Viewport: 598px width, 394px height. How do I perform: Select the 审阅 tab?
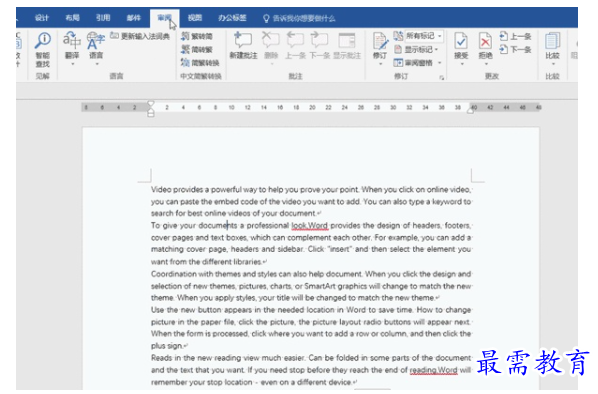tap(164, 18)
